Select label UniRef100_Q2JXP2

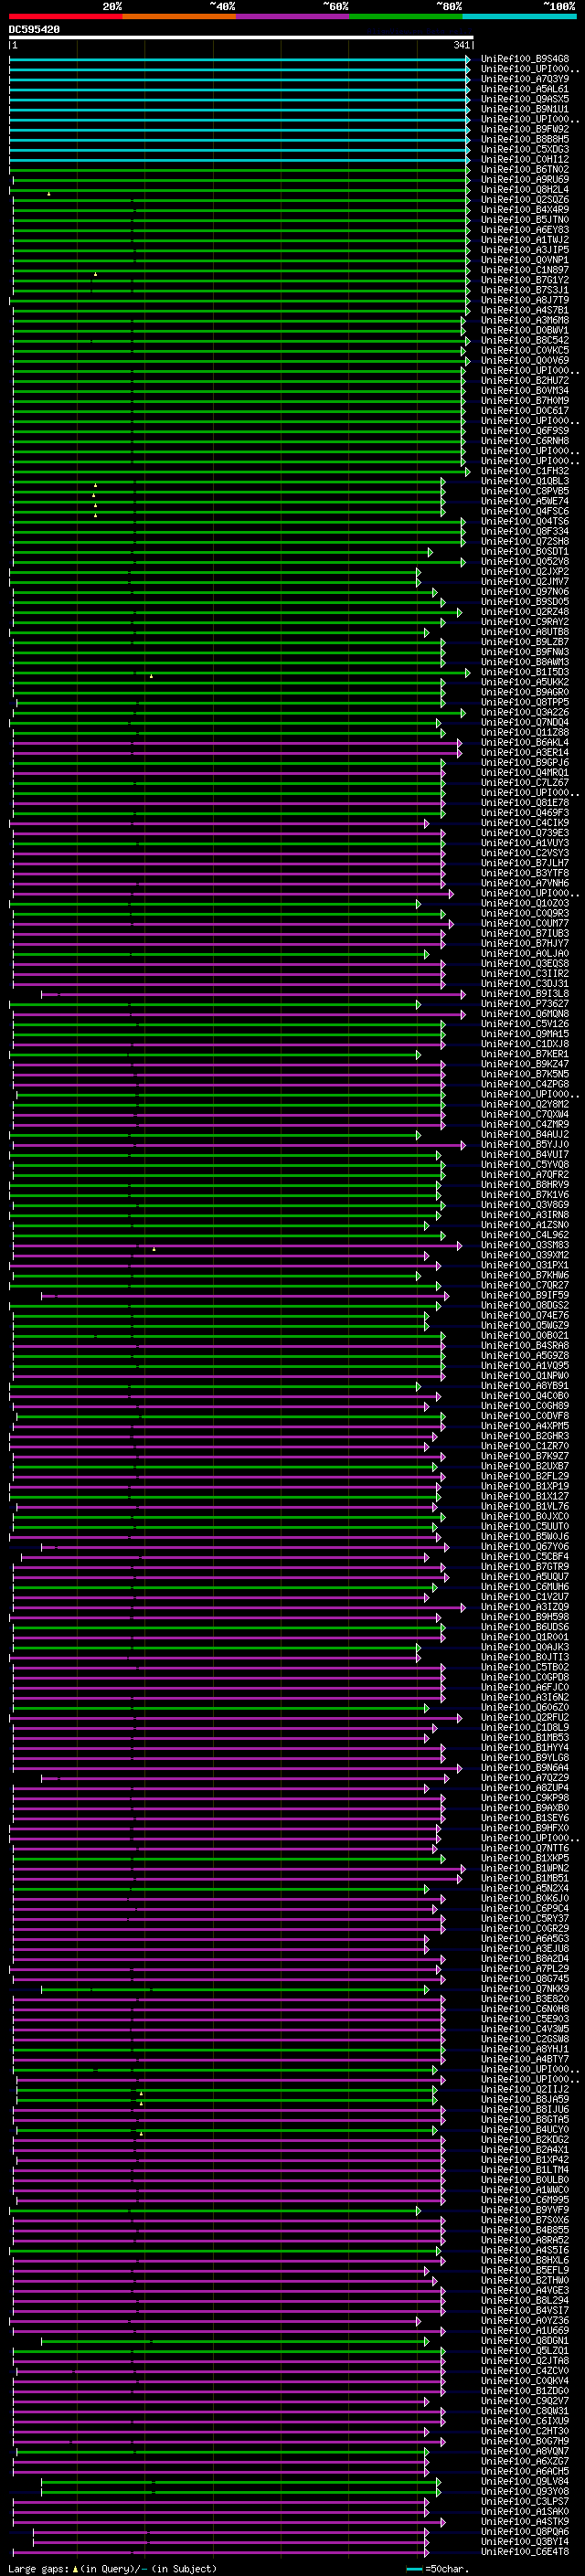(524, 571)
